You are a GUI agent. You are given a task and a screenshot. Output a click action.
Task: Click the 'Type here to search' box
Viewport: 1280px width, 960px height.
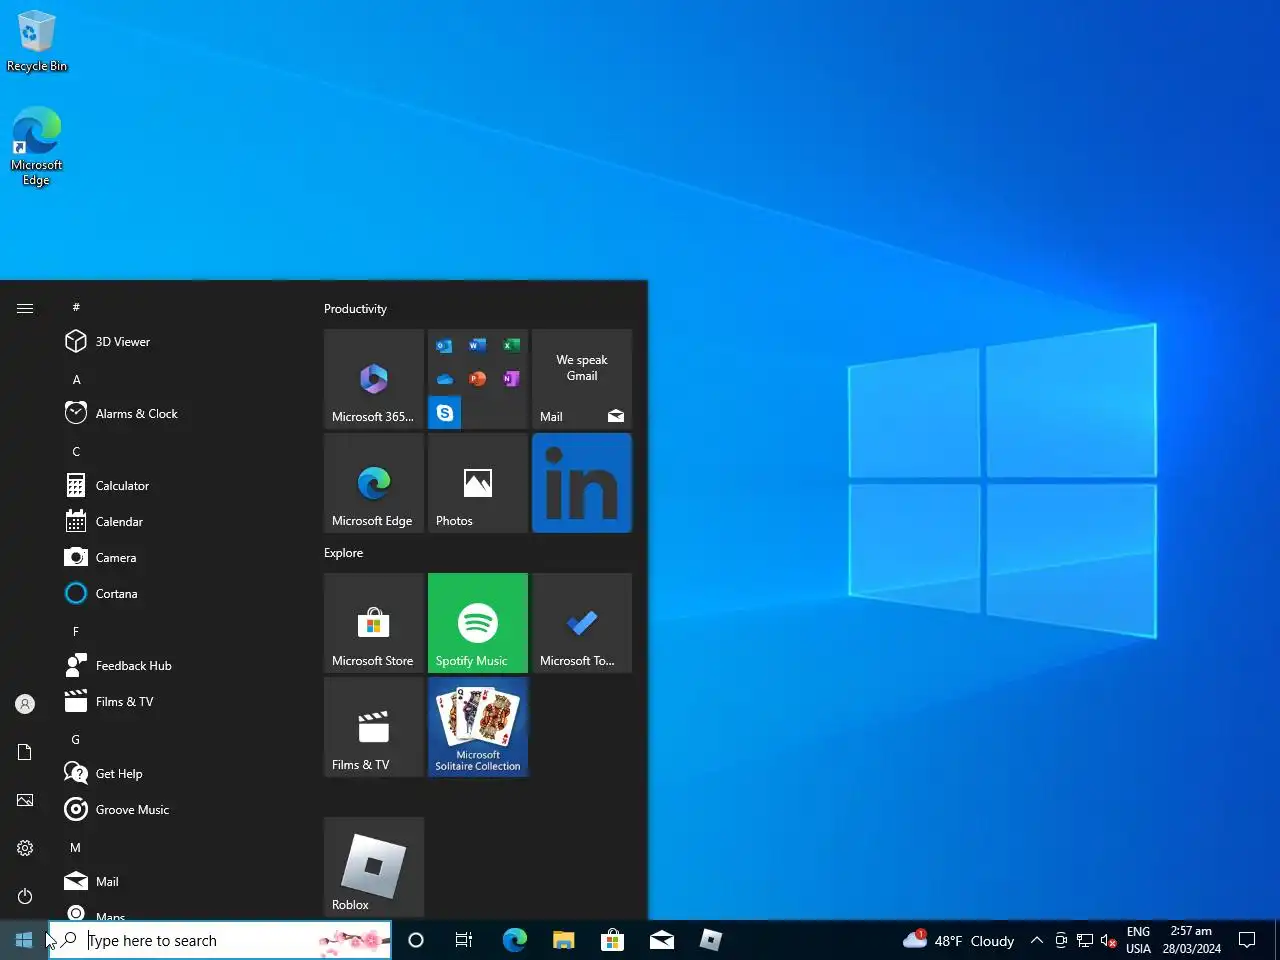pyautogui.click(x=220, y=940)
